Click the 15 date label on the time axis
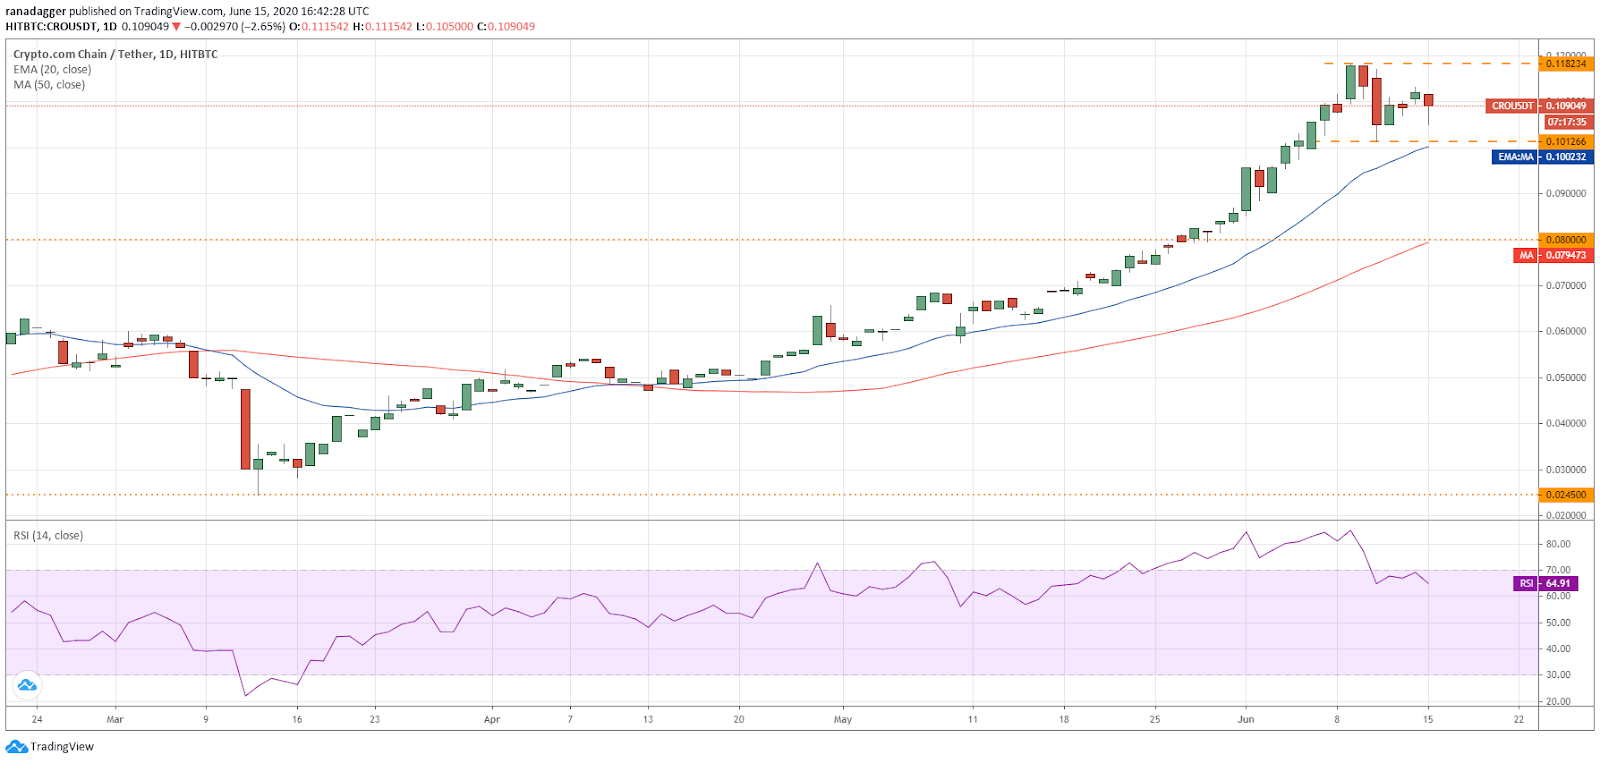The image size is (1600, 763). (1428, 719)
